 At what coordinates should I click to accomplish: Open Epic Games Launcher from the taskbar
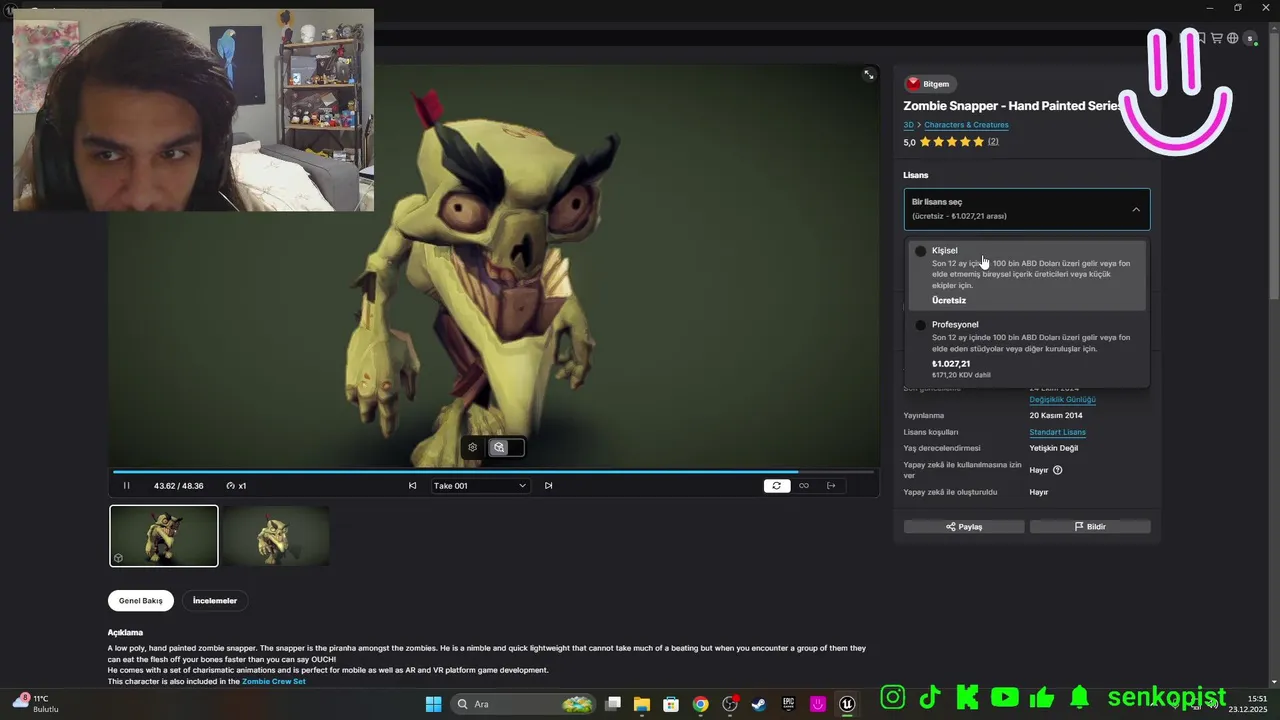pyautogui.click(x=788, y=704)
